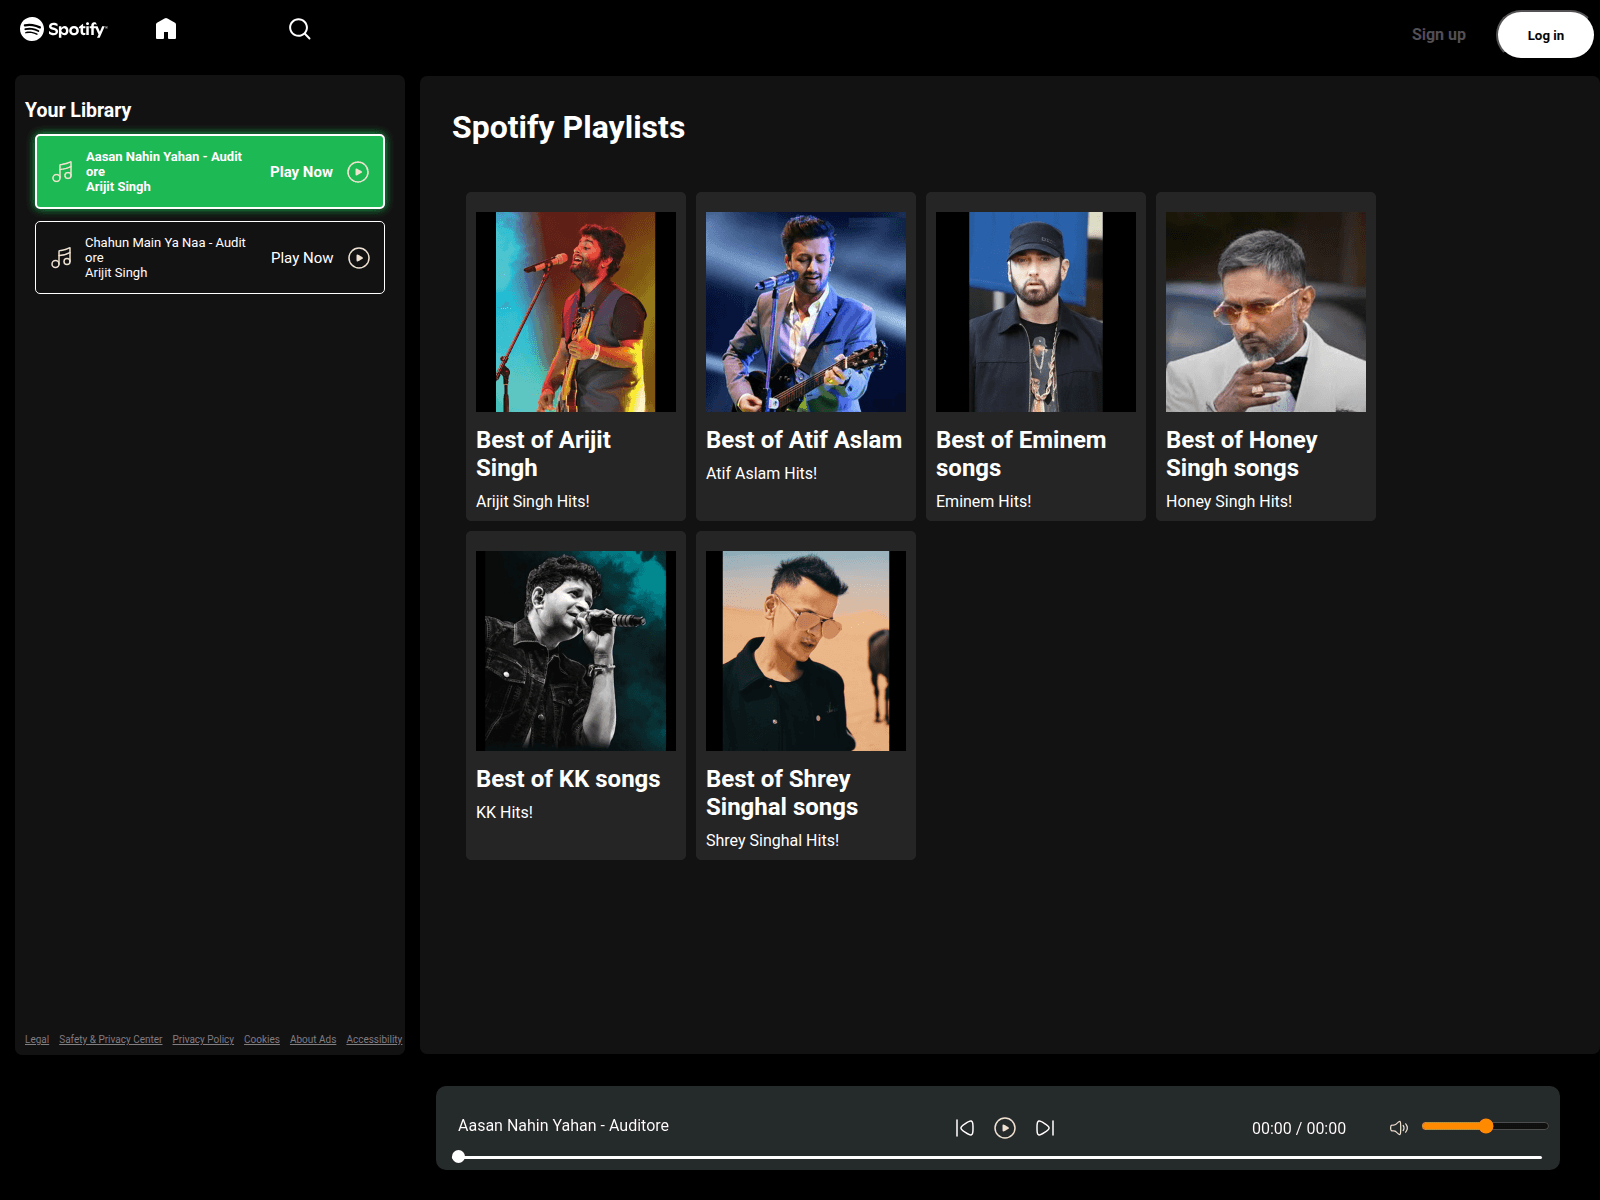The image size is (1600, 1200).
Task: Click the Spotify logo
Action: point(63,29)
